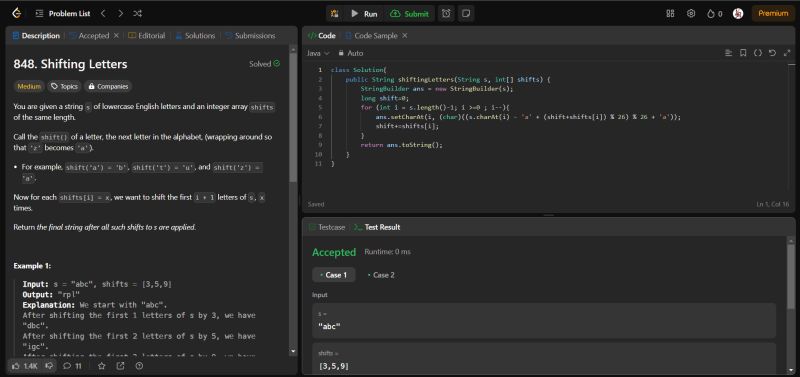Viewport: 800px width, 377px height.
Task: Like the problem with thumbs up
Action: [24, 366]
